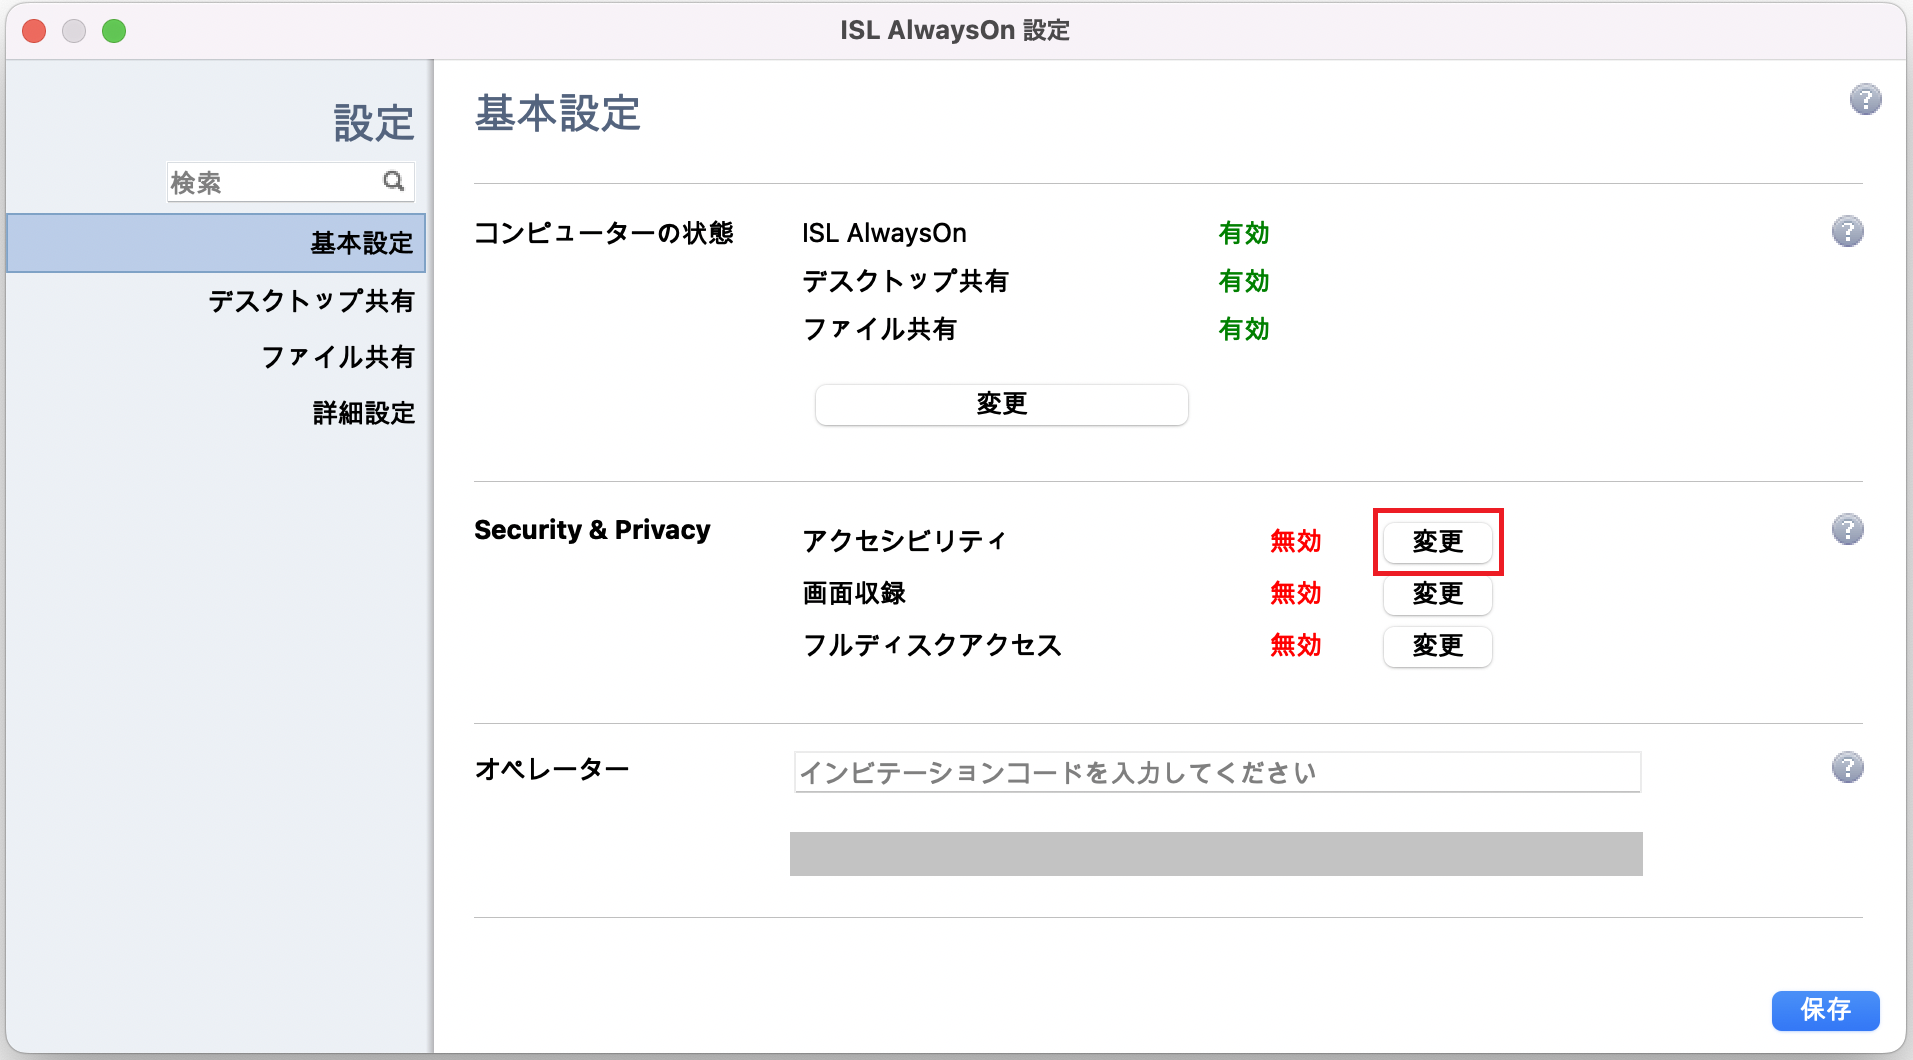Click the 保存 button
The width and height of the screenshot is (1913, 1060).
click(1826, 1010)
